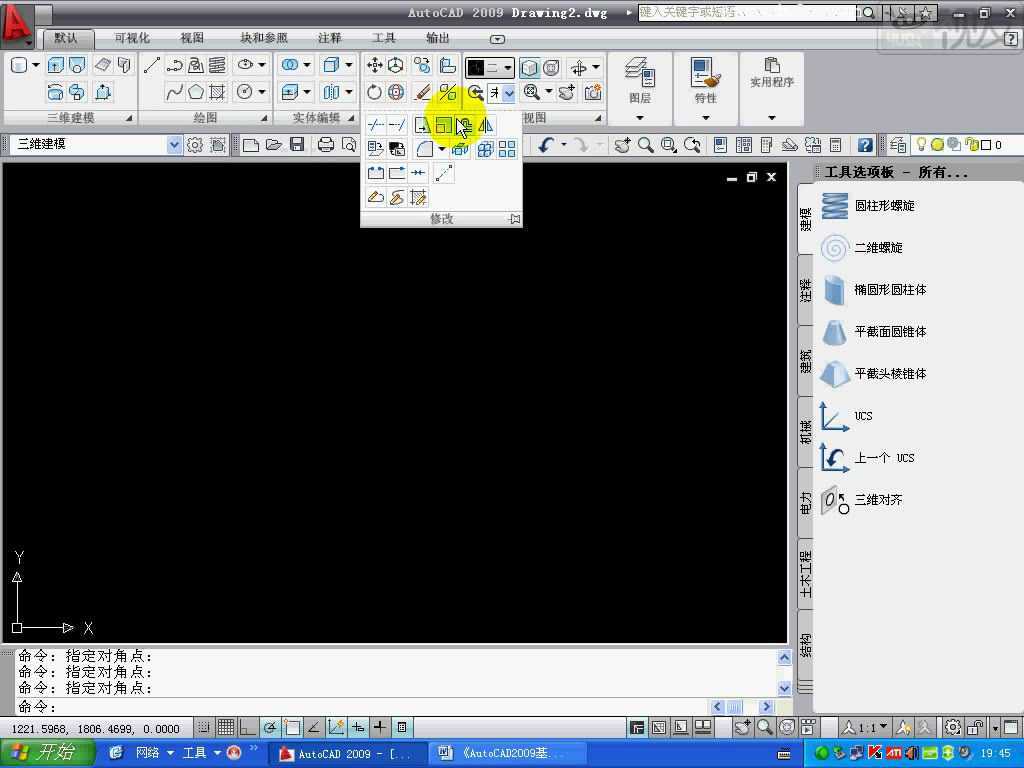Click the Trim tool in Modify flyout
This screenshot has width=1024, height=768.
coord(376,125)
